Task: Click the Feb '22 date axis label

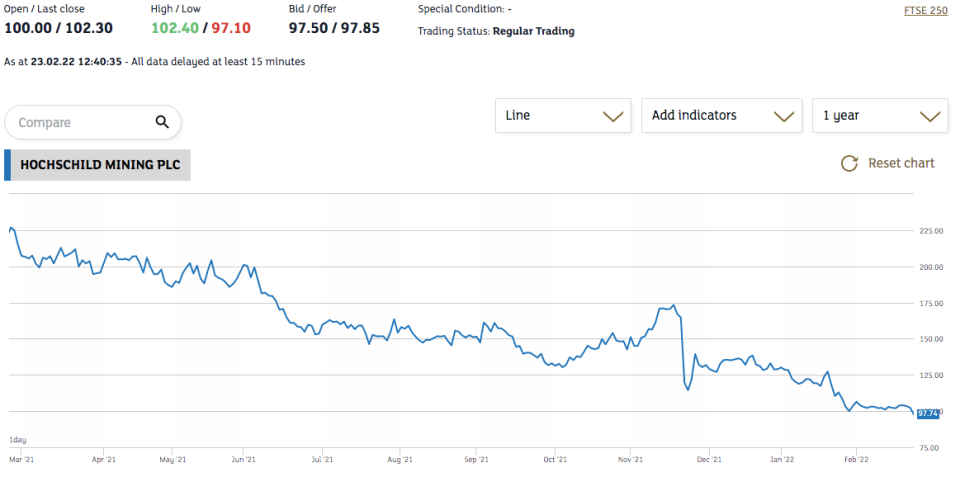Action: pos(858,460)
